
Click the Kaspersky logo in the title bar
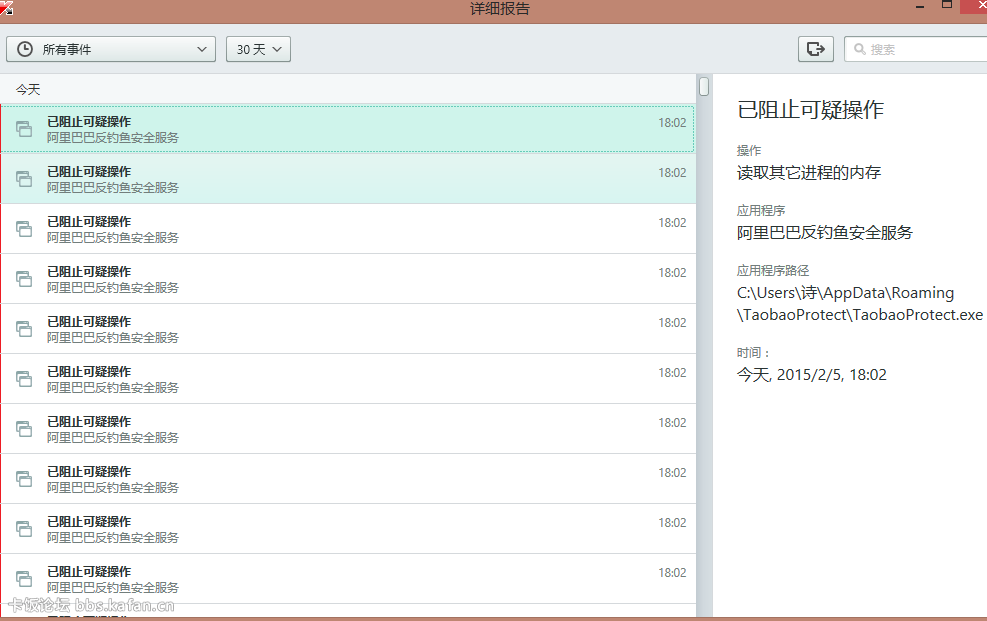(6, 8)
